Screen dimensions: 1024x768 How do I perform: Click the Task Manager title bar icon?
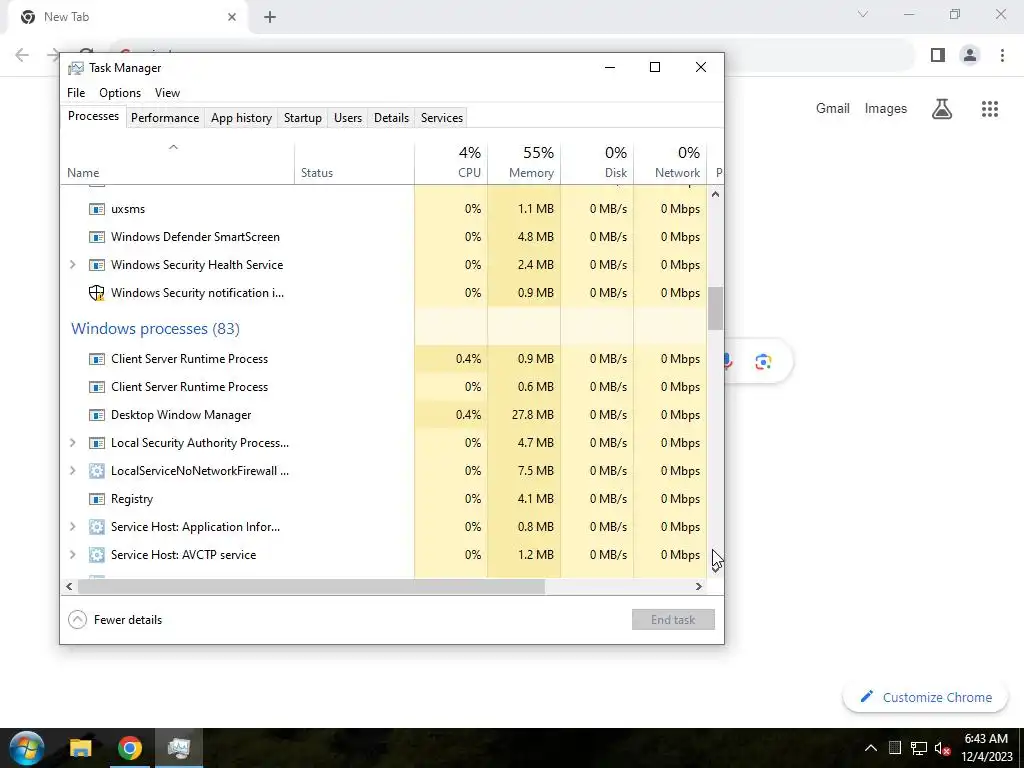[76, 68]
